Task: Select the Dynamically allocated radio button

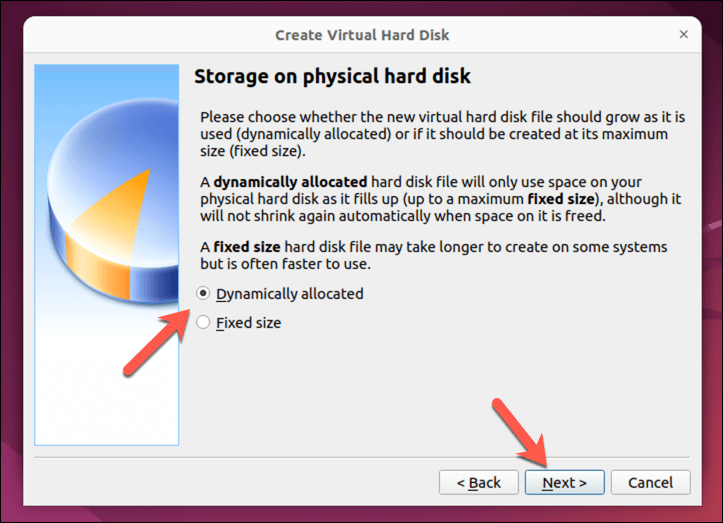Action: pos(204,294)
